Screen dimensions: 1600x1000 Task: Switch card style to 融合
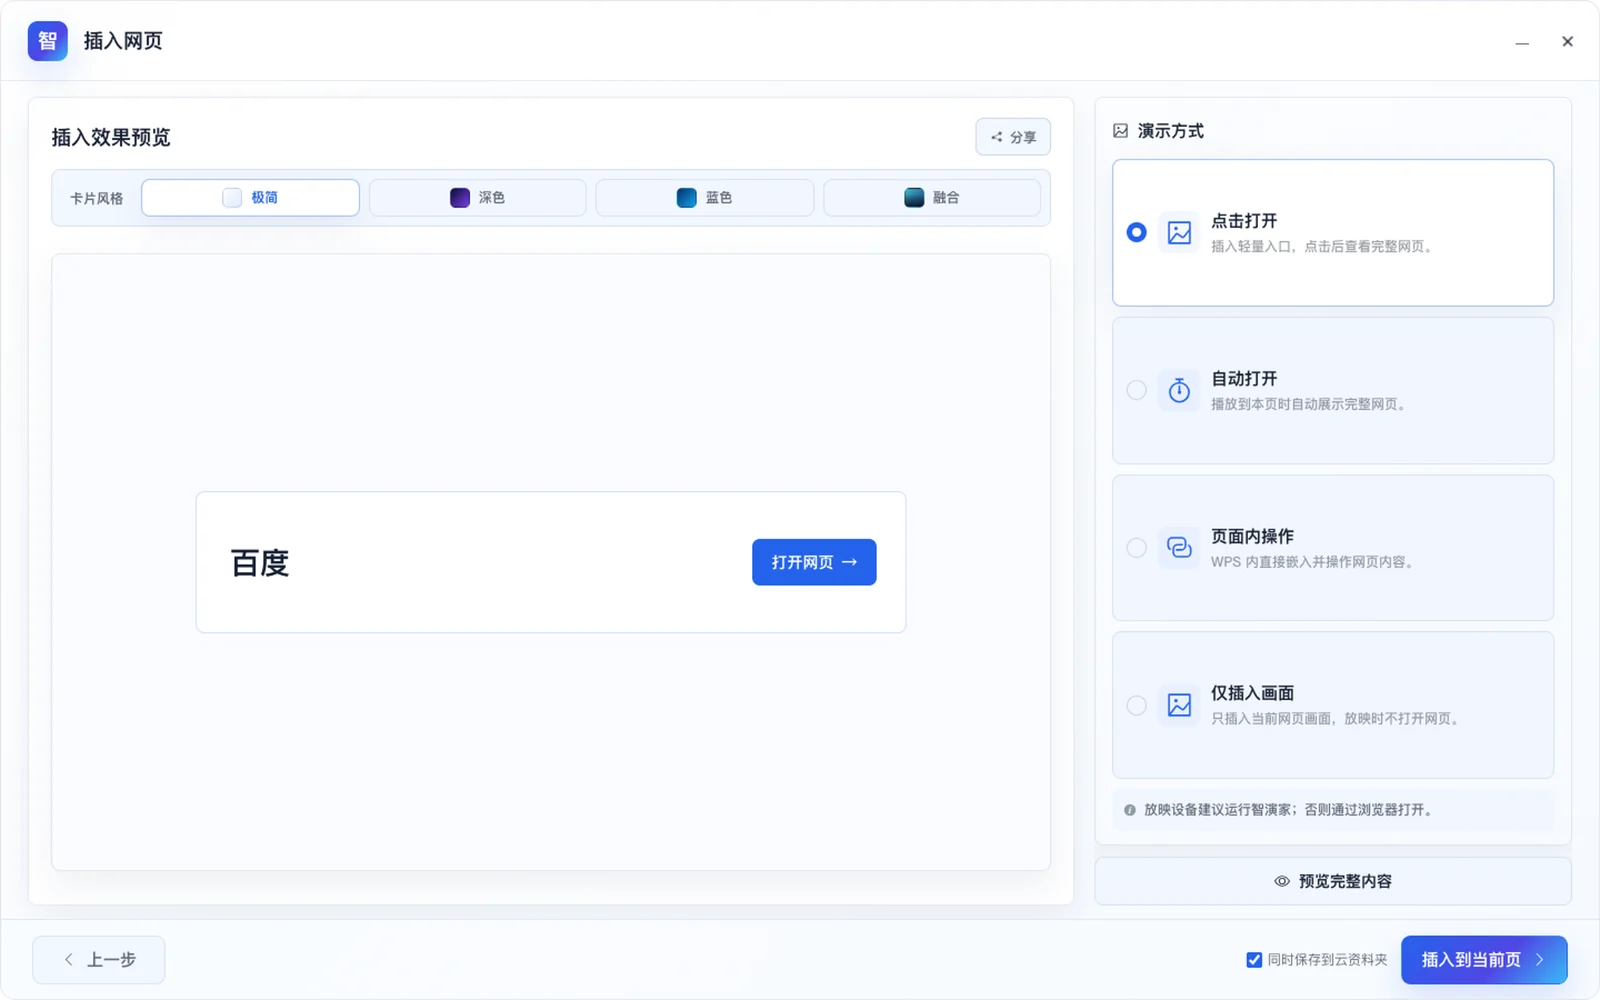point(932,198)
